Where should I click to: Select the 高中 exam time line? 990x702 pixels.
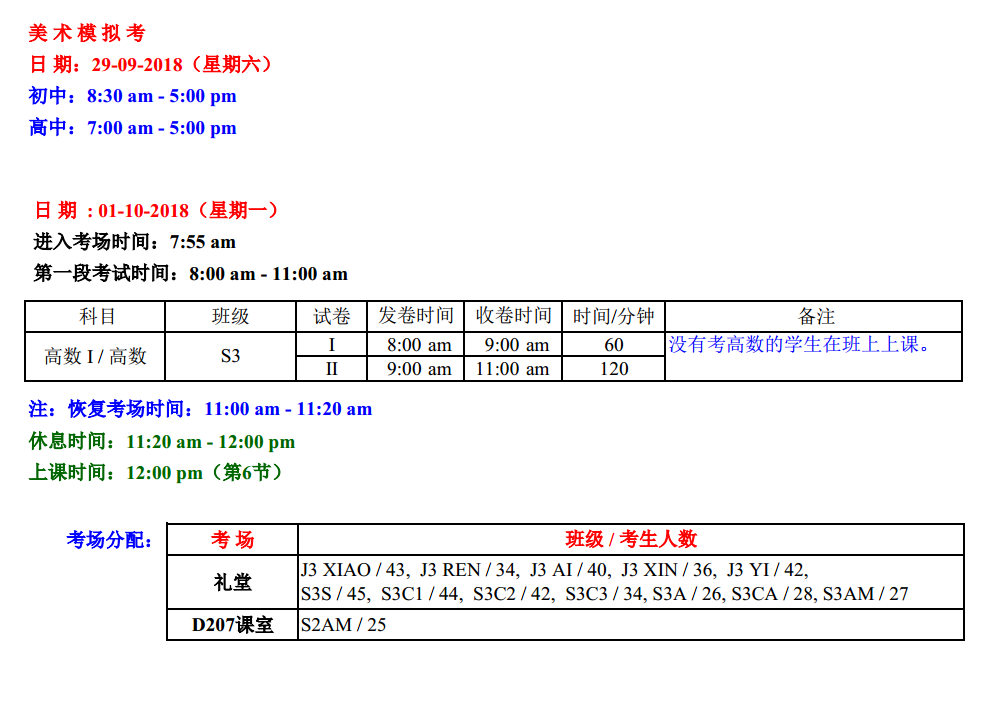(133, 128)
